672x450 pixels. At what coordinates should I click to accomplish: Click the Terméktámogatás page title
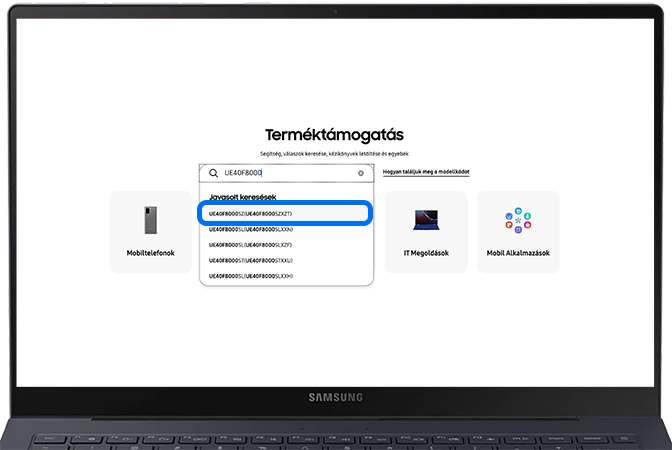(x=334, y=135)
